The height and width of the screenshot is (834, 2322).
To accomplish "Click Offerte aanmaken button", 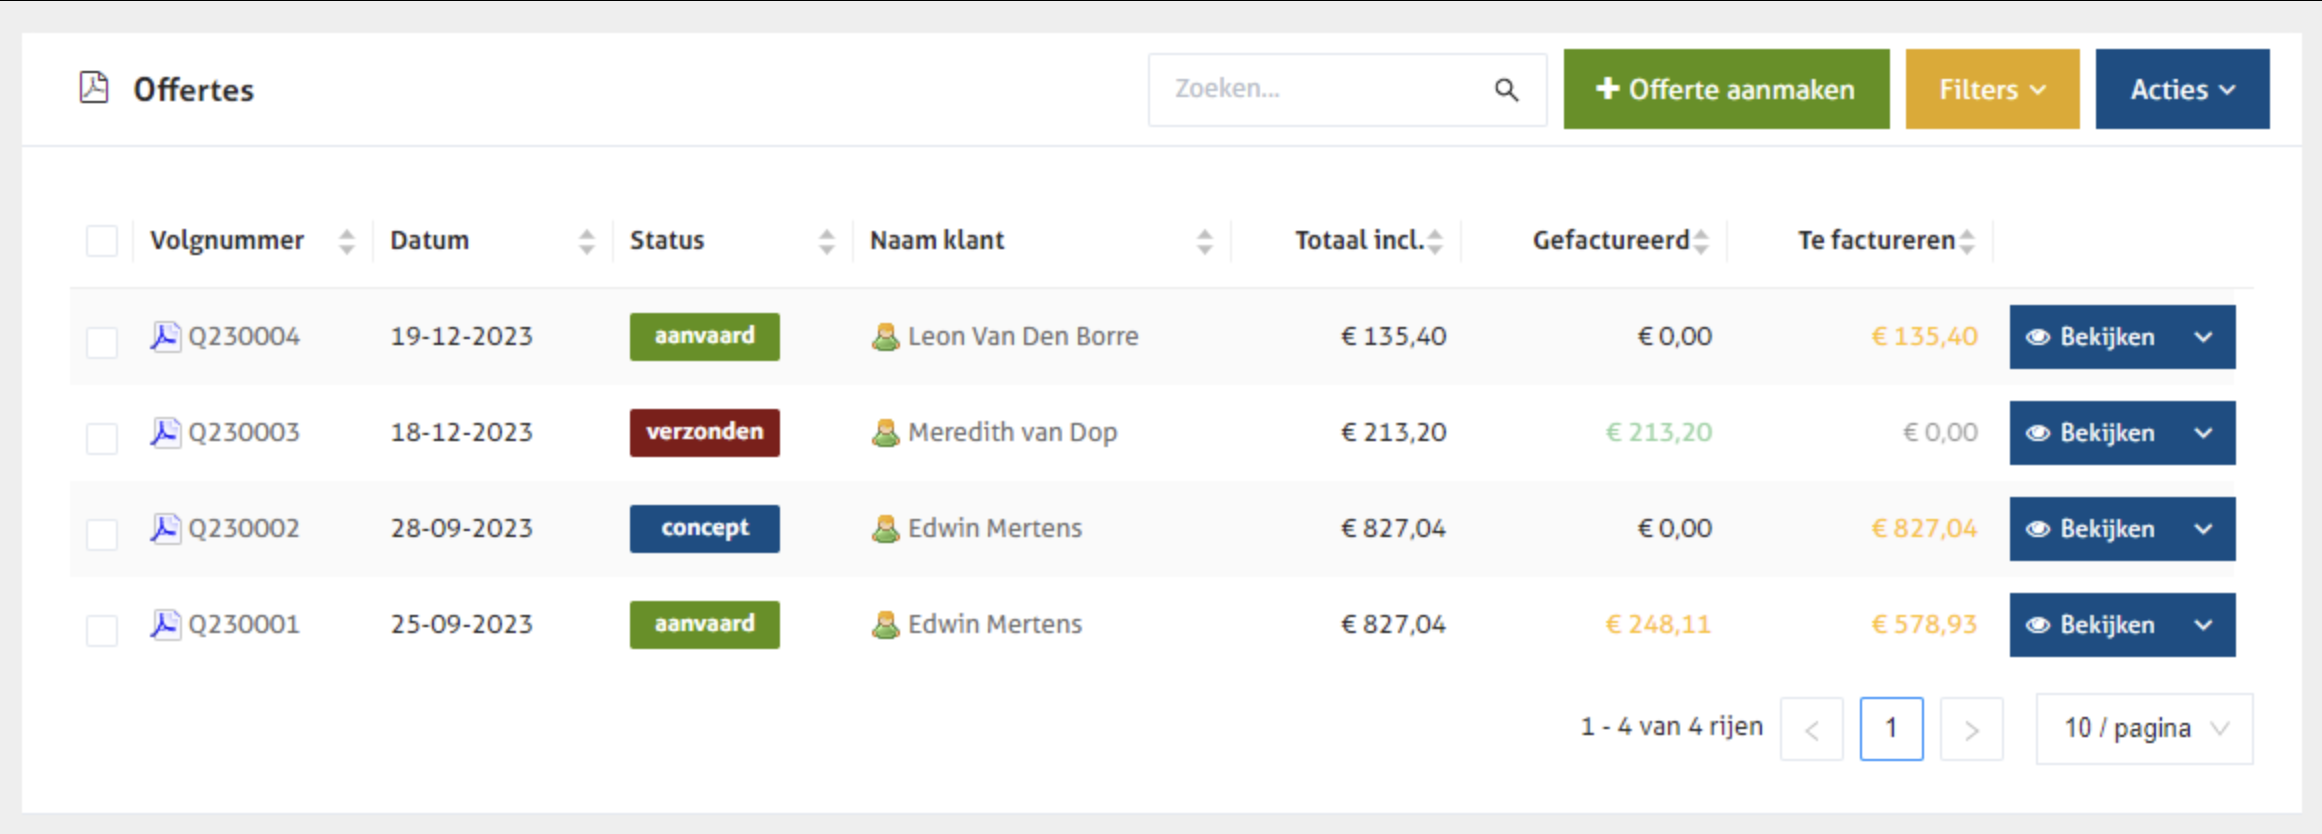I will point(1726,90).
